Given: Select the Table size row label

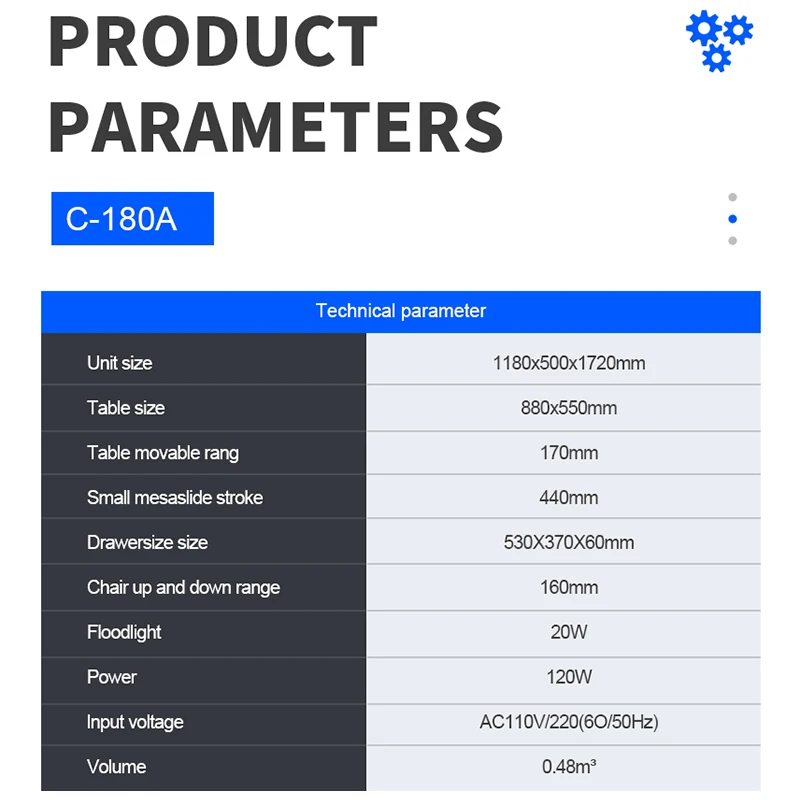Looking at the screenshot, I should tap(126, 408).
